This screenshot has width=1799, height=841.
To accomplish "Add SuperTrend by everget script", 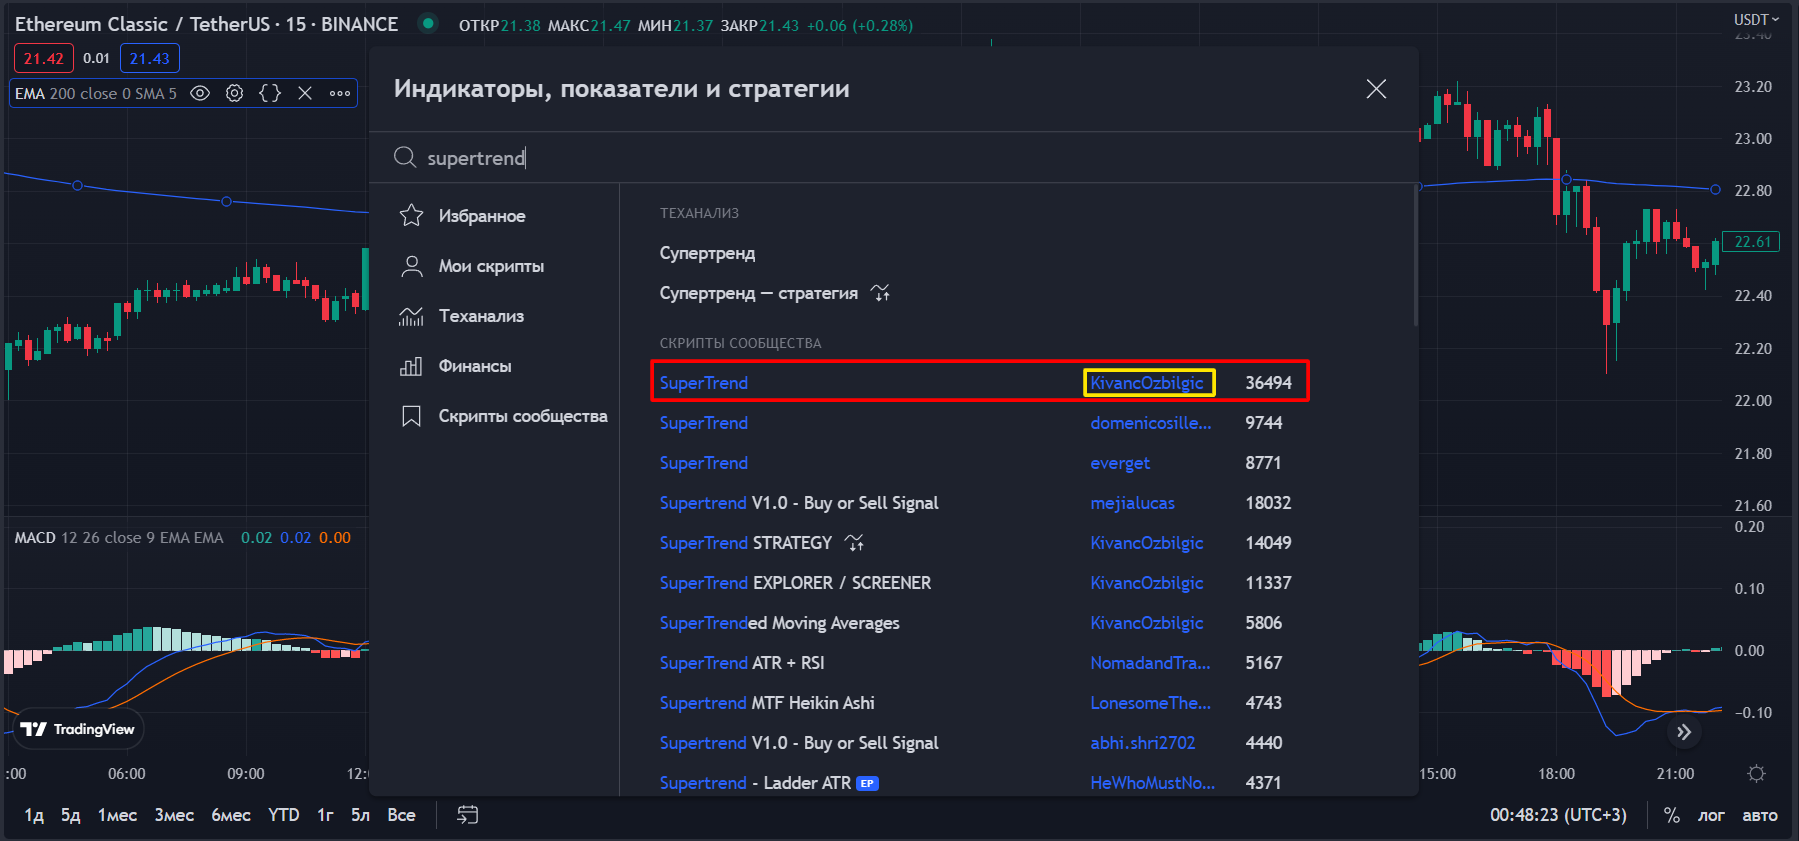I will 703,463.
